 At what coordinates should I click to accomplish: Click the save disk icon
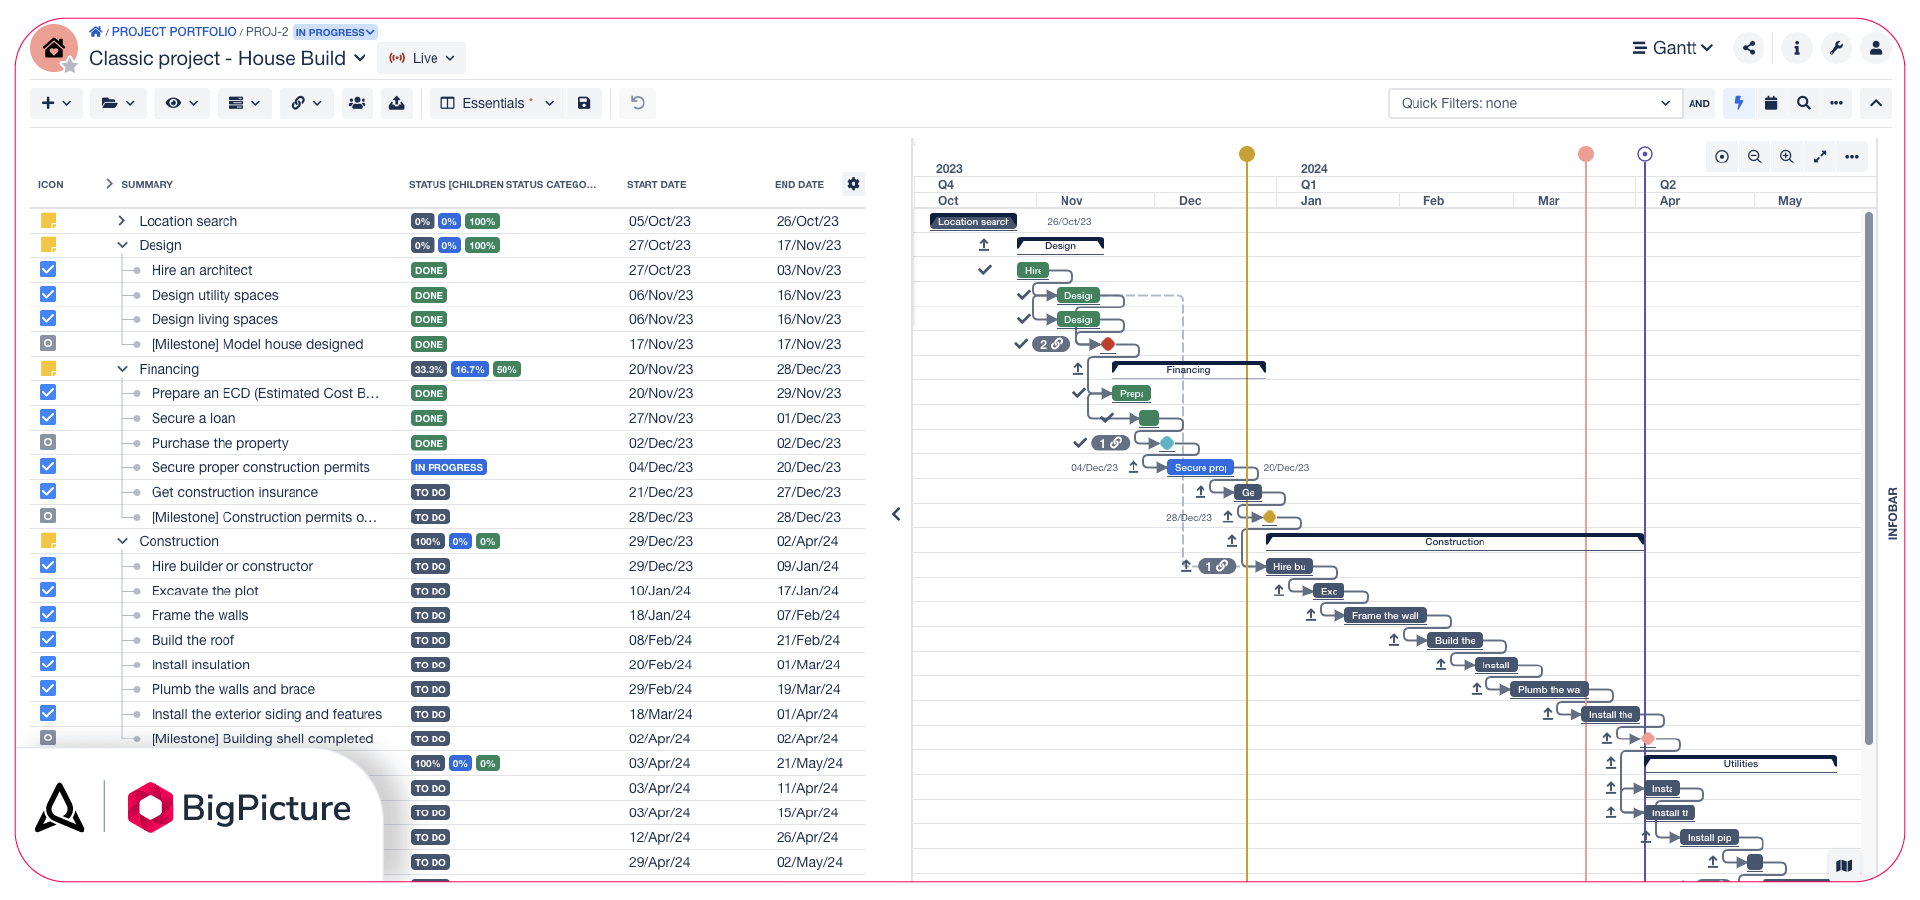click(x=584, y=103)
